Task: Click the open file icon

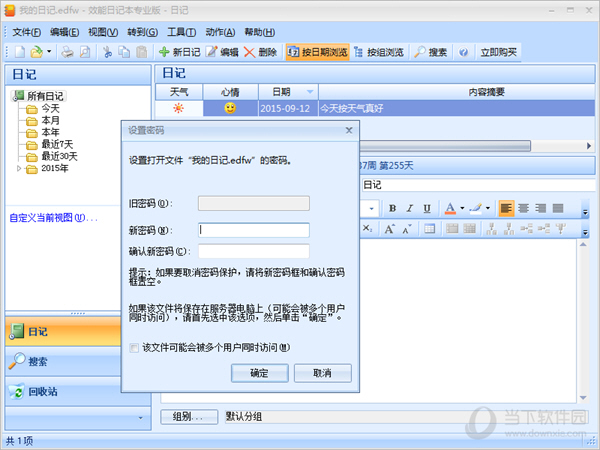Action: [x=37, y=52]
